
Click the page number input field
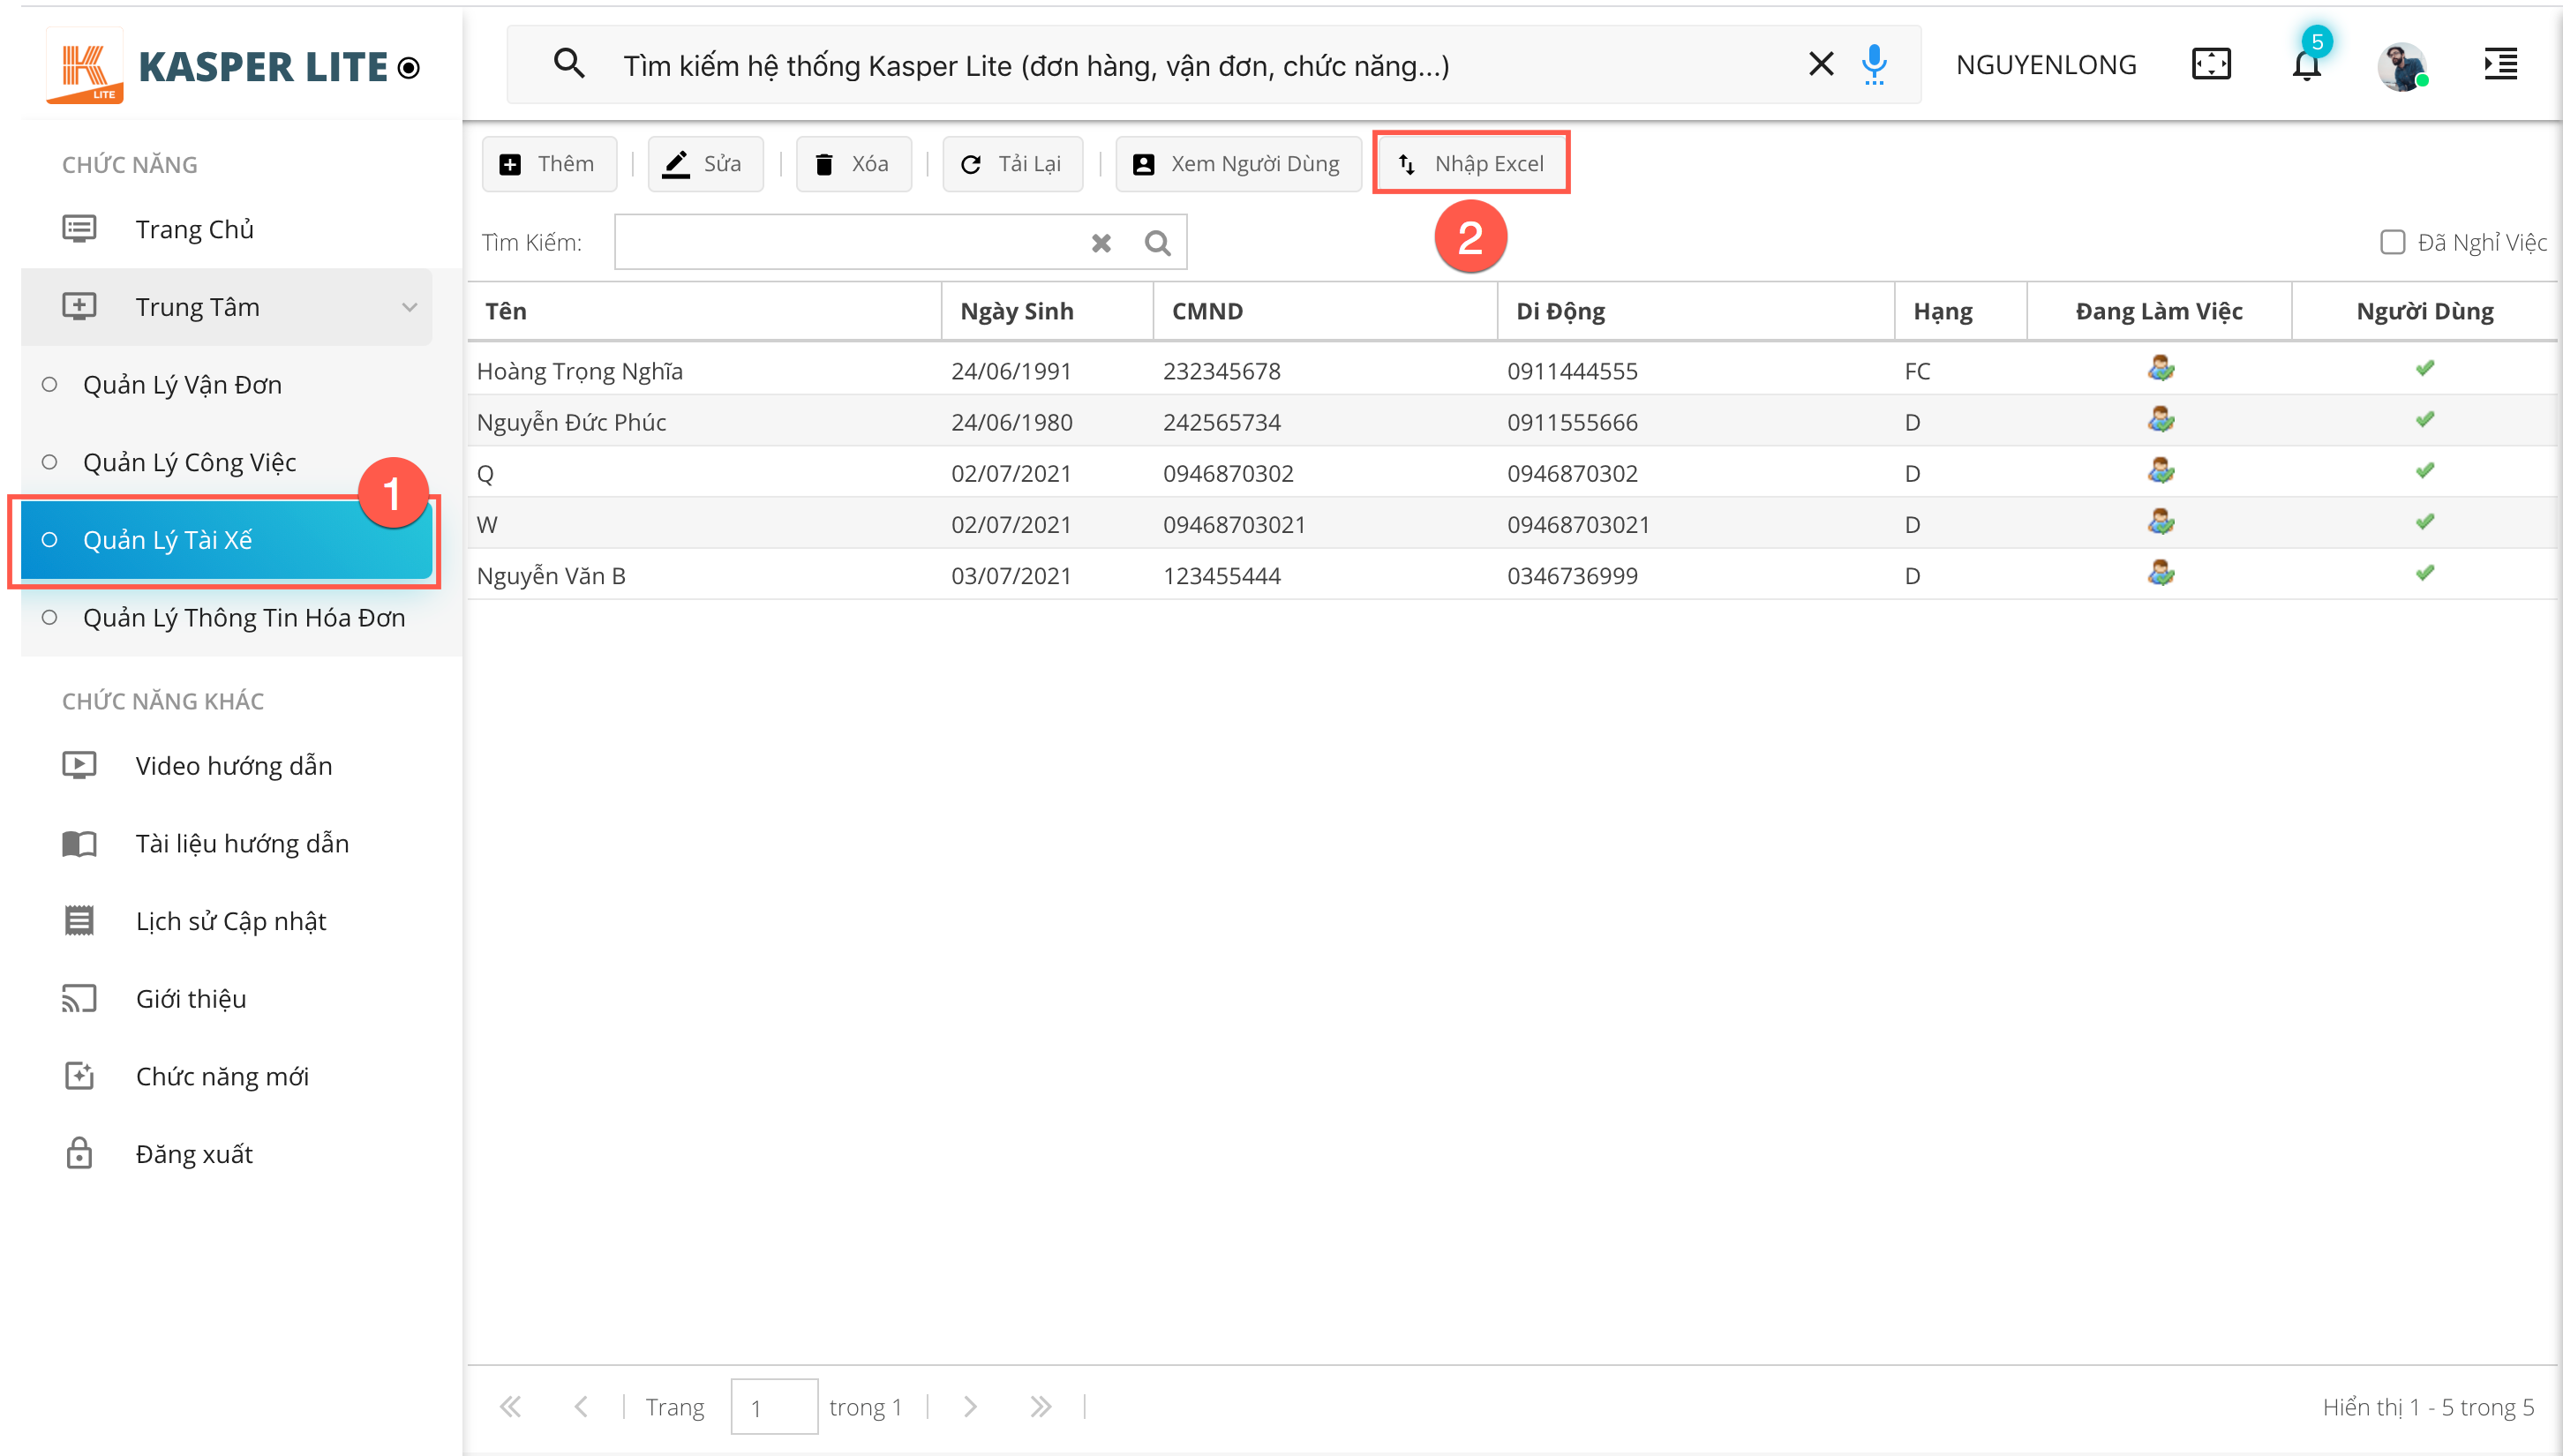(773, 1407)
